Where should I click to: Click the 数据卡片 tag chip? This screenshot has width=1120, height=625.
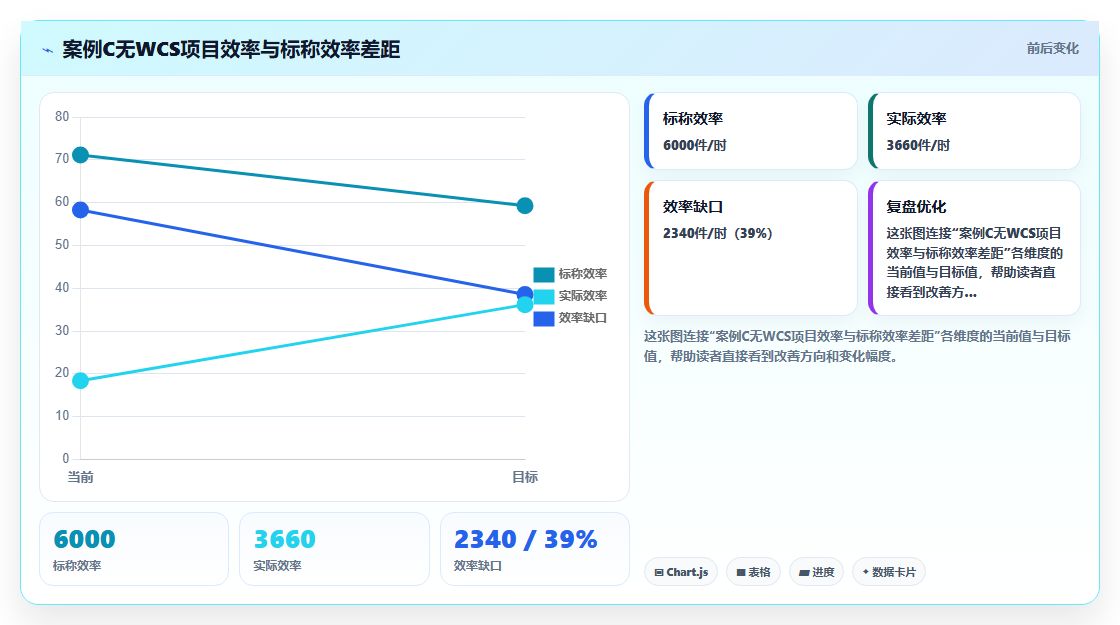889,572
